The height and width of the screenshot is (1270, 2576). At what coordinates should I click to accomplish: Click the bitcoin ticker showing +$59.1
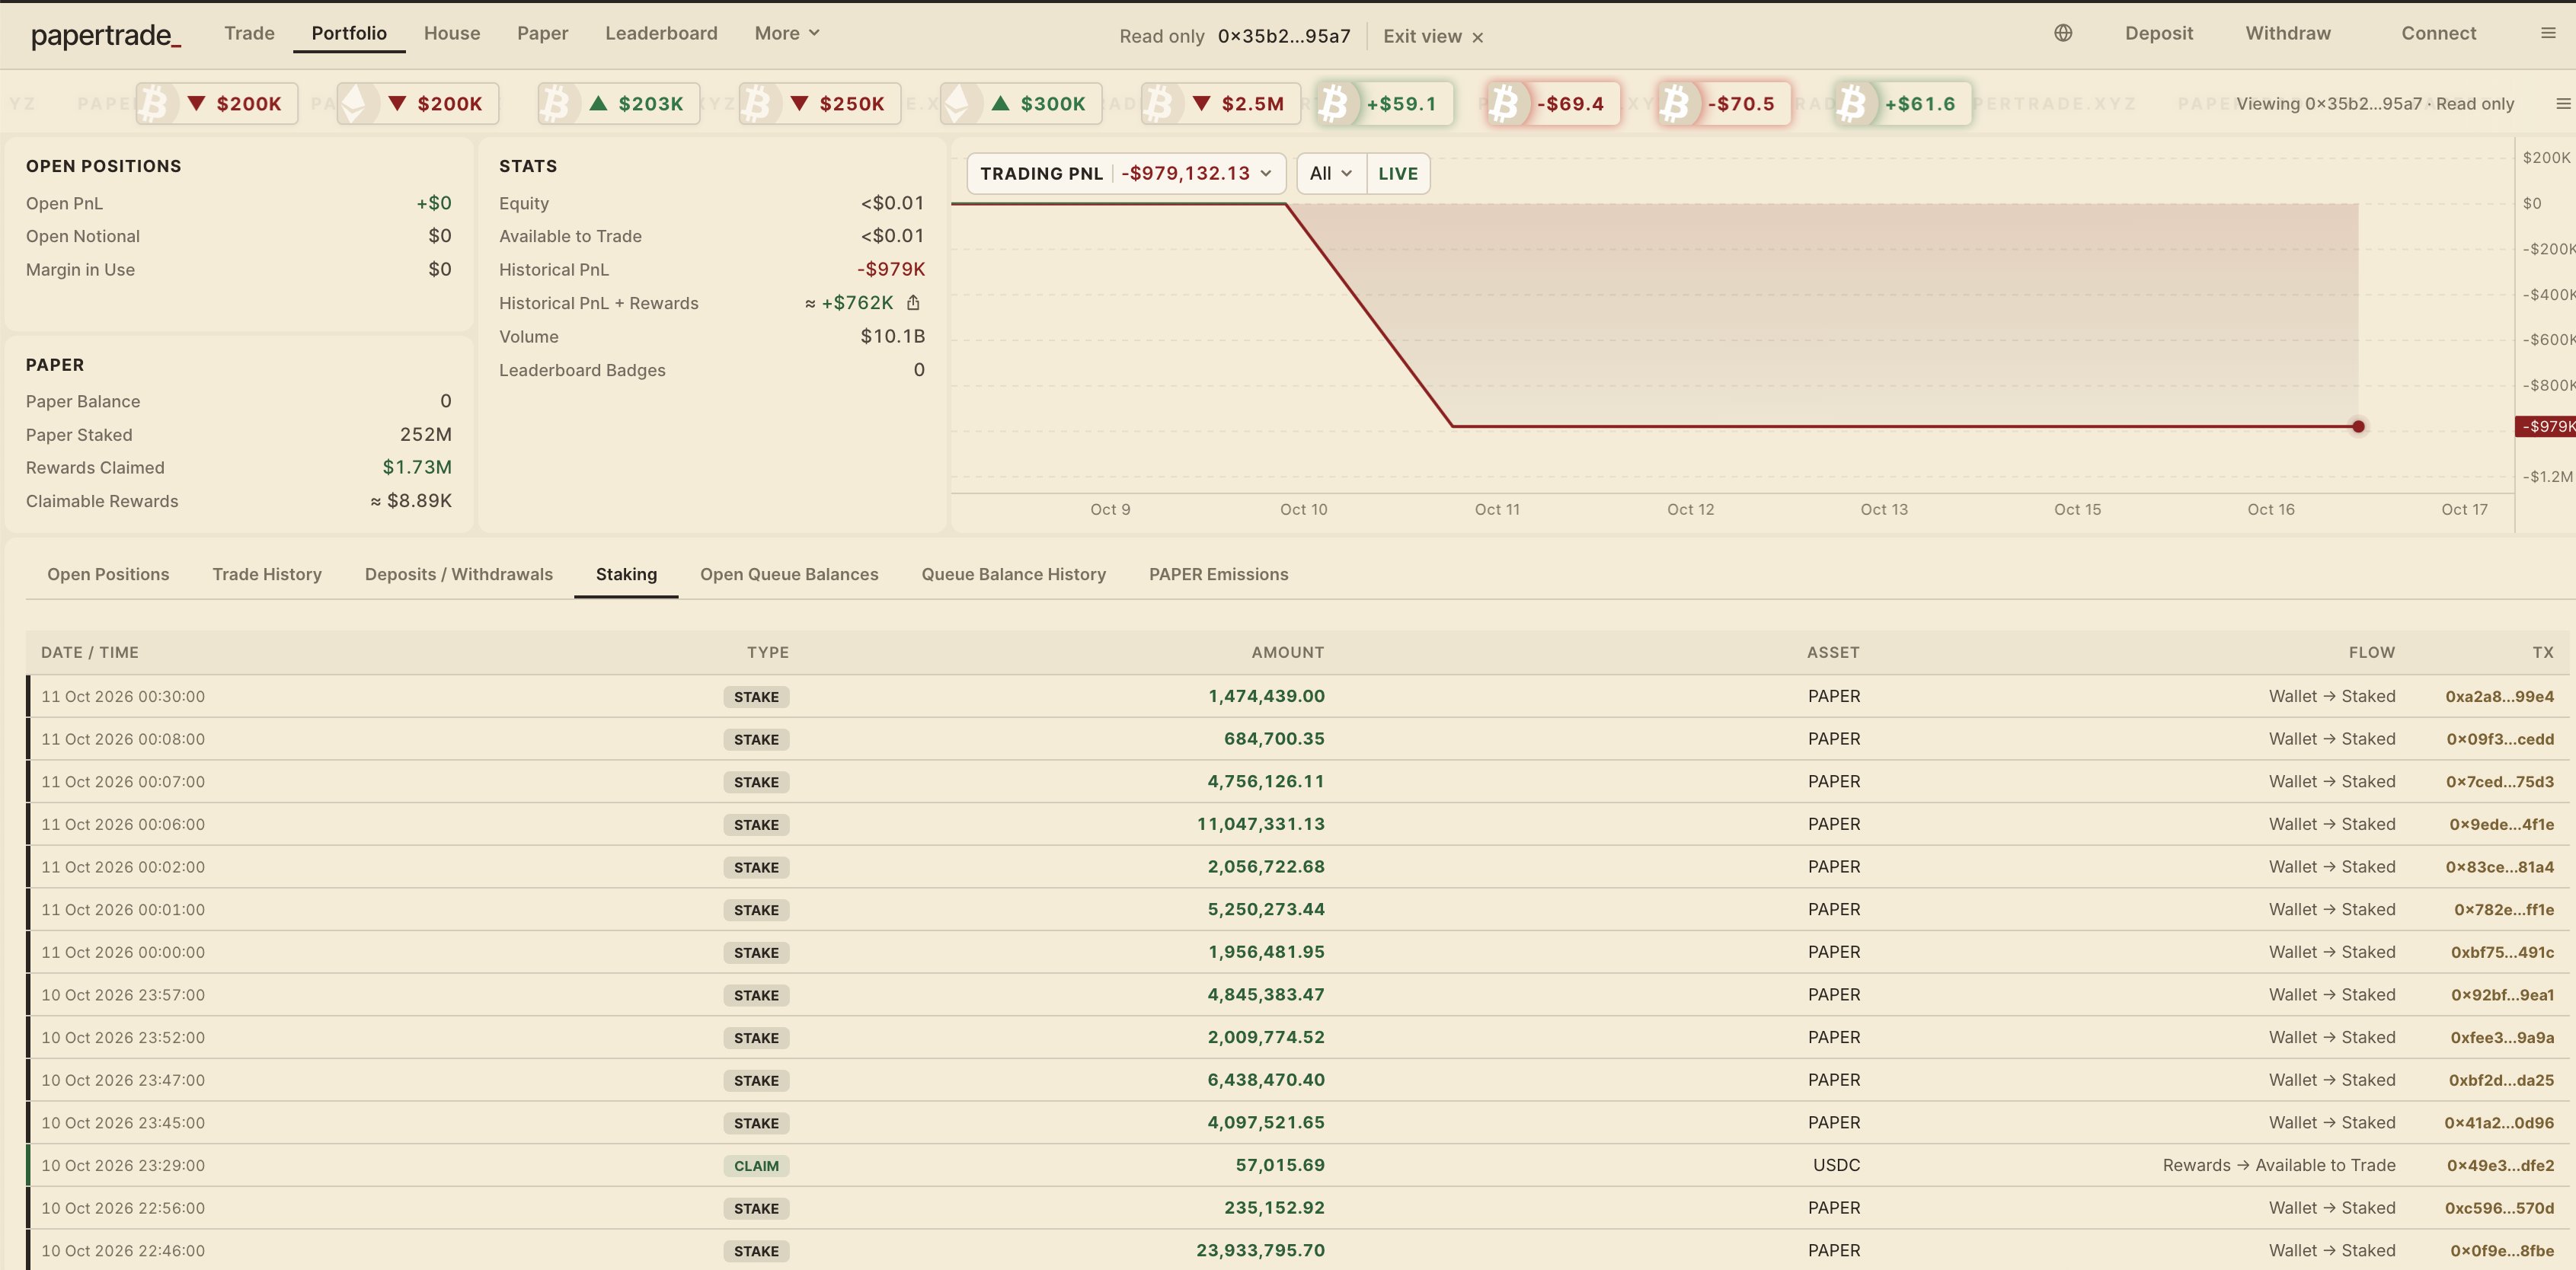[1384, 104]
